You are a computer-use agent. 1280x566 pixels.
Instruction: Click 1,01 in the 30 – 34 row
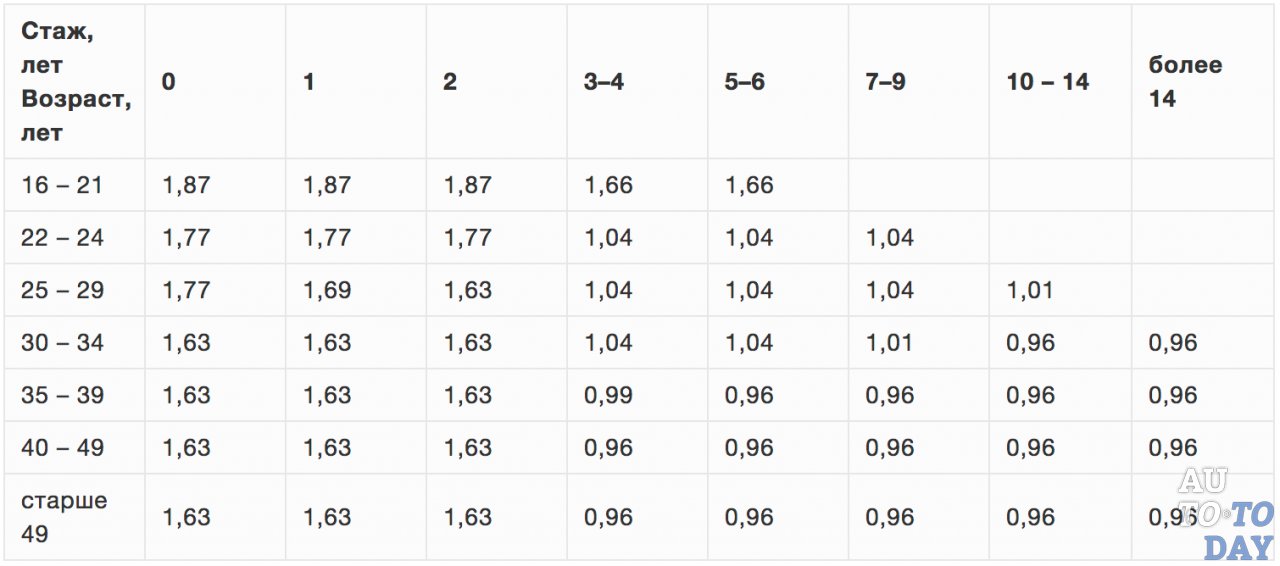pyautogui.click(x=889, y=343)
